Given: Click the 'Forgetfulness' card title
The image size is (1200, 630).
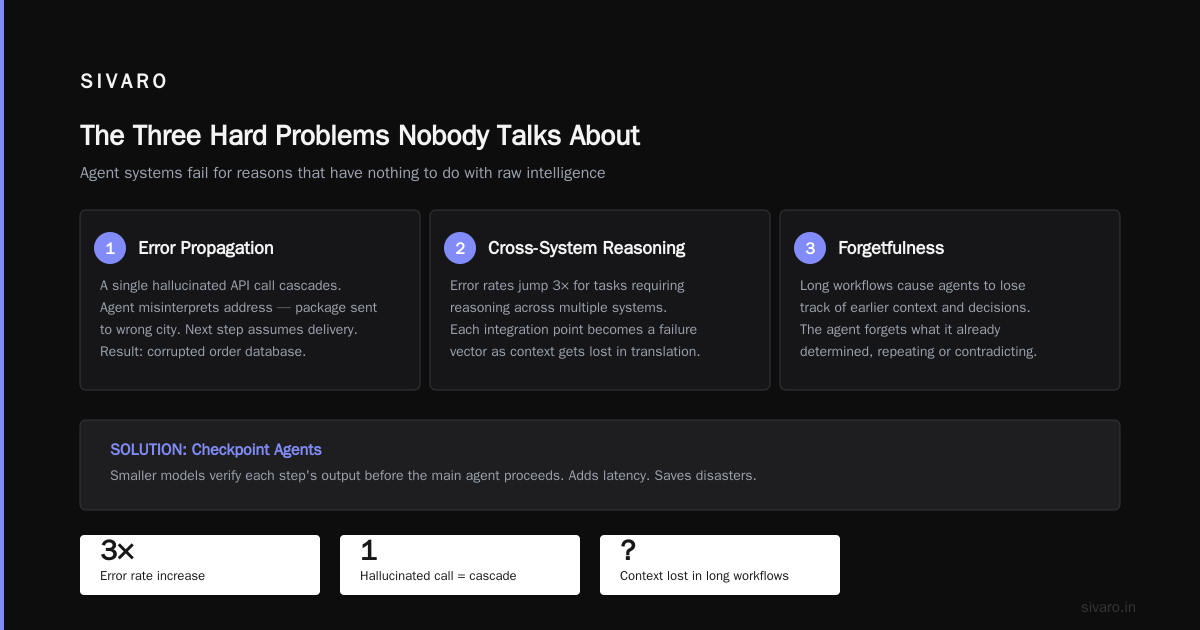Looking at the screenshot, I should coord(891,248).
